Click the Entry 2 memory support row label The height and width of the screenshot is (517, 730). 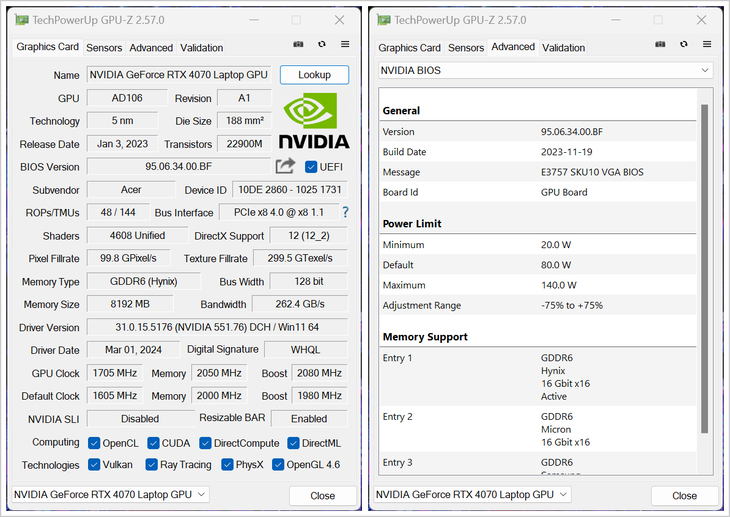(397, 417)
